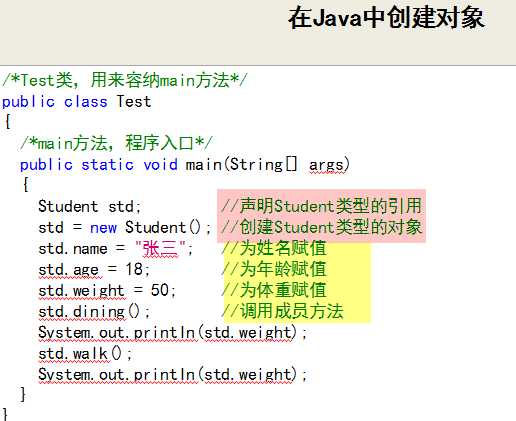Viewport: 516px width, 421px height.
Task: Click the comment //为年龄赋值
Action: tap(274, 269)
